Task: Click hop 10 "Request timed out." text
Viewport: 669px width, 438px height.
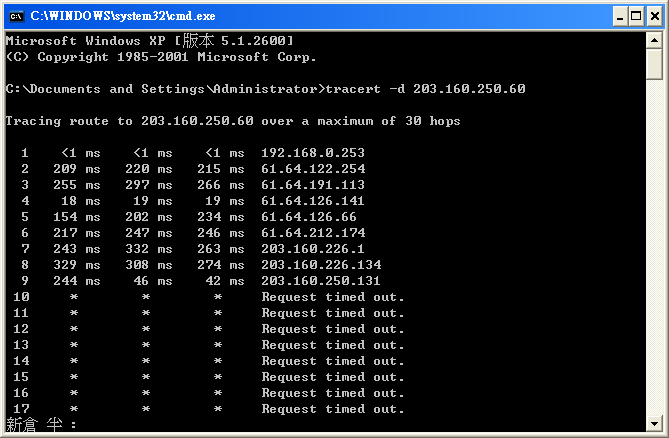Action: 333,297
